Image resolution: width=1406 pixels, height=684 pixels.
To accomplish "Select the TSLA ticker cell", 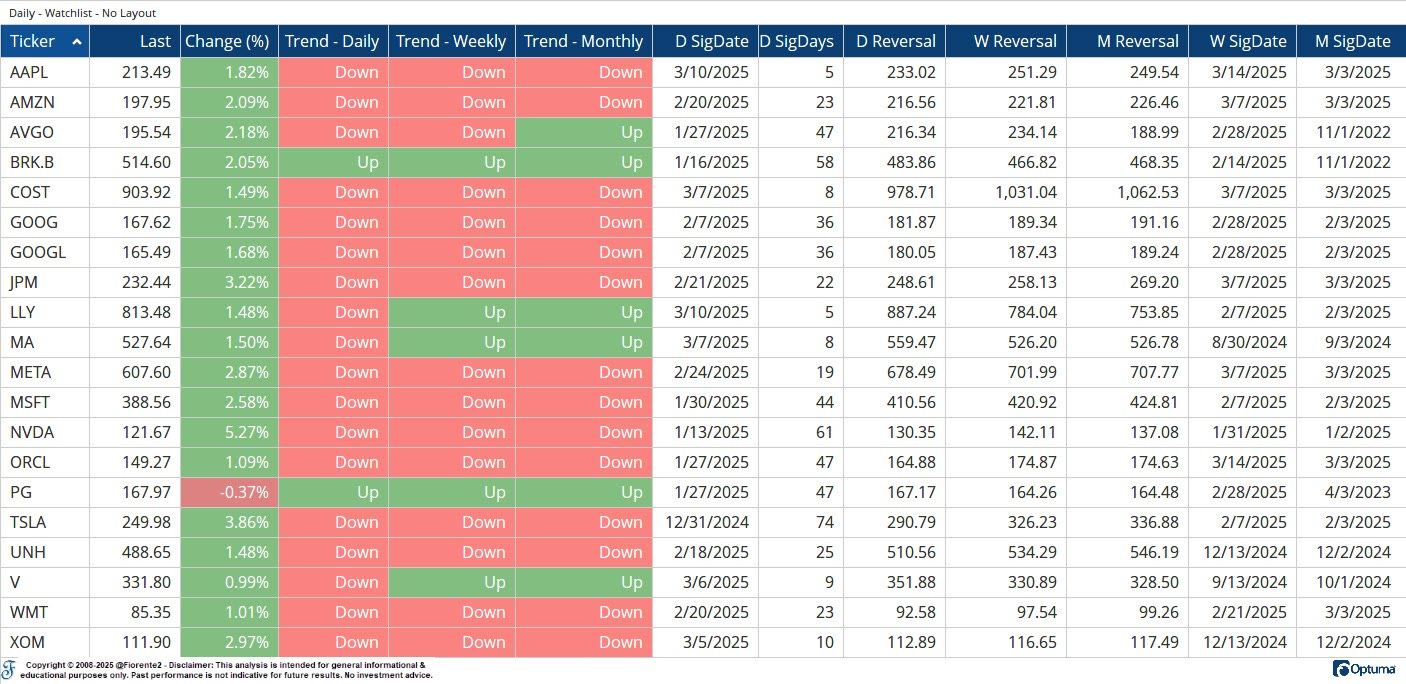I will 45,522.
